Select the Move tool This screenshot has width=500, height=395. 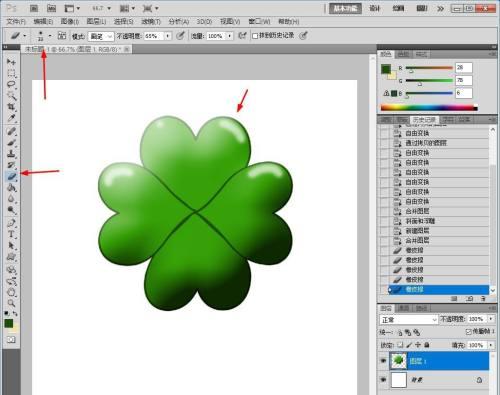(x=11, y=62)
